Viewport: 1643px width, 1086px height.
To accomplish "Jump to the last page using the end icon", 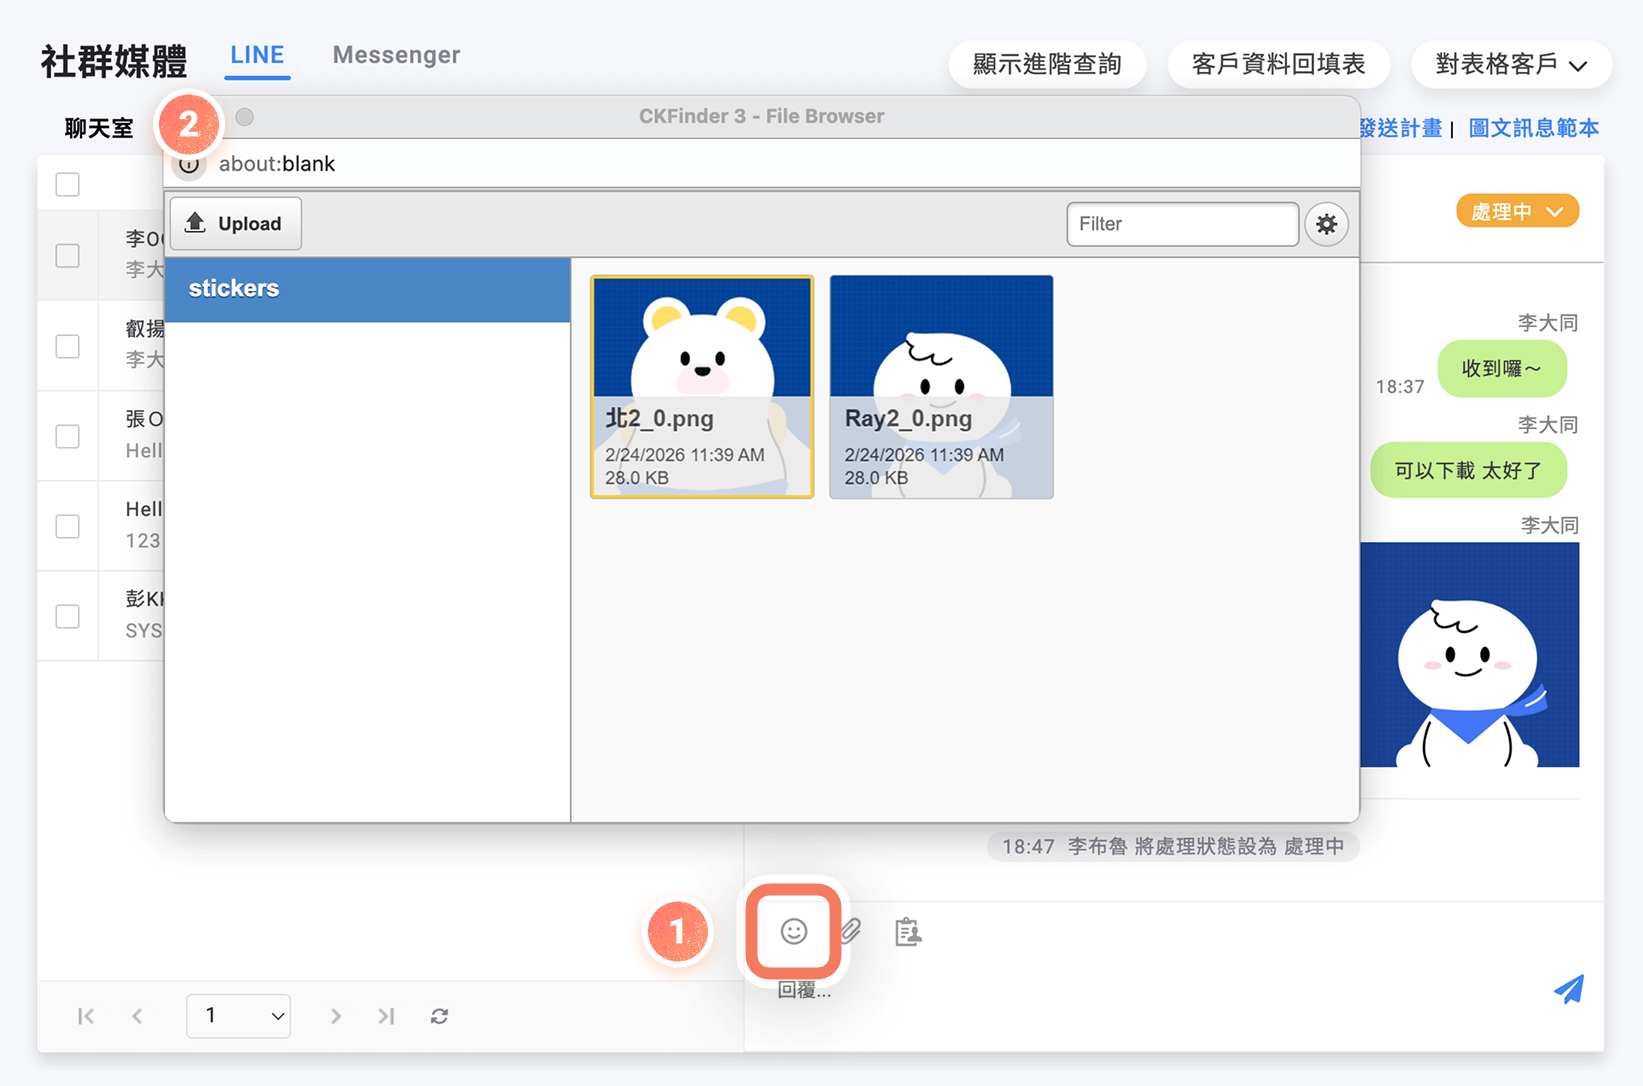I will coord(386,1016).
